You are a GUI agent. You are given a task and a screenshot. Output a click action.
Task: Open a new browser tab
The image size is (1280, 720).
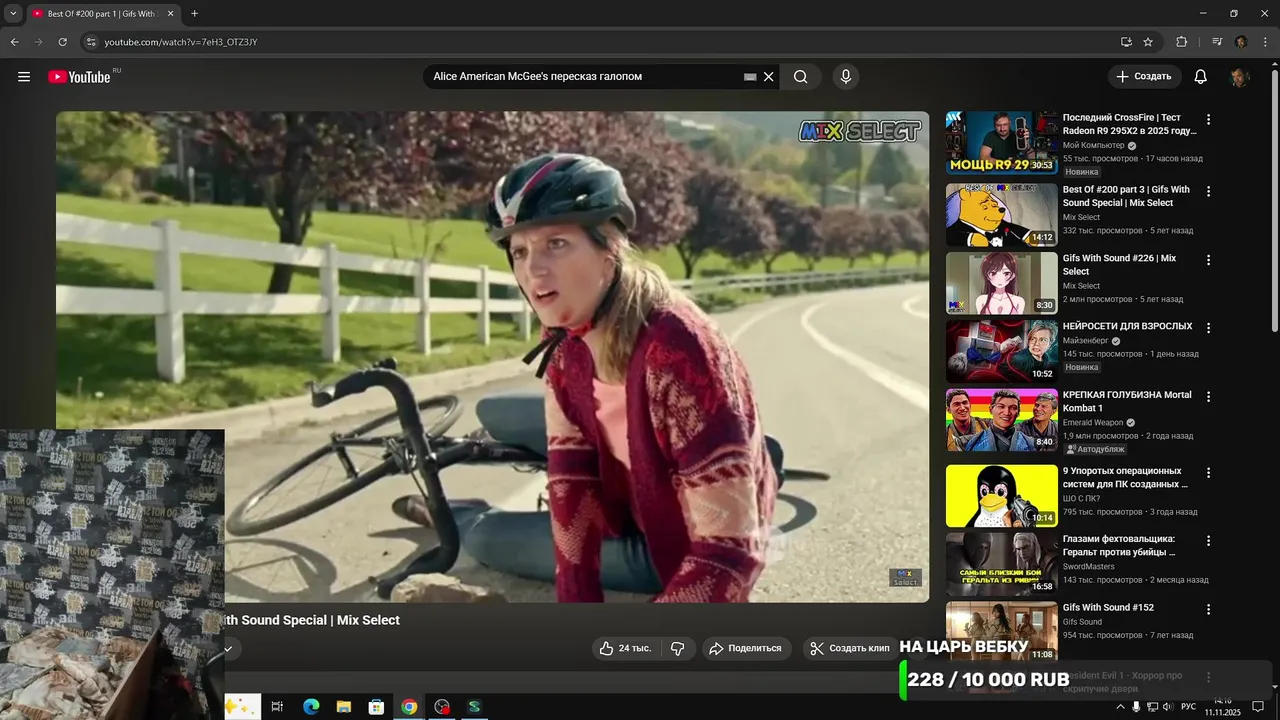coord(194,14)
